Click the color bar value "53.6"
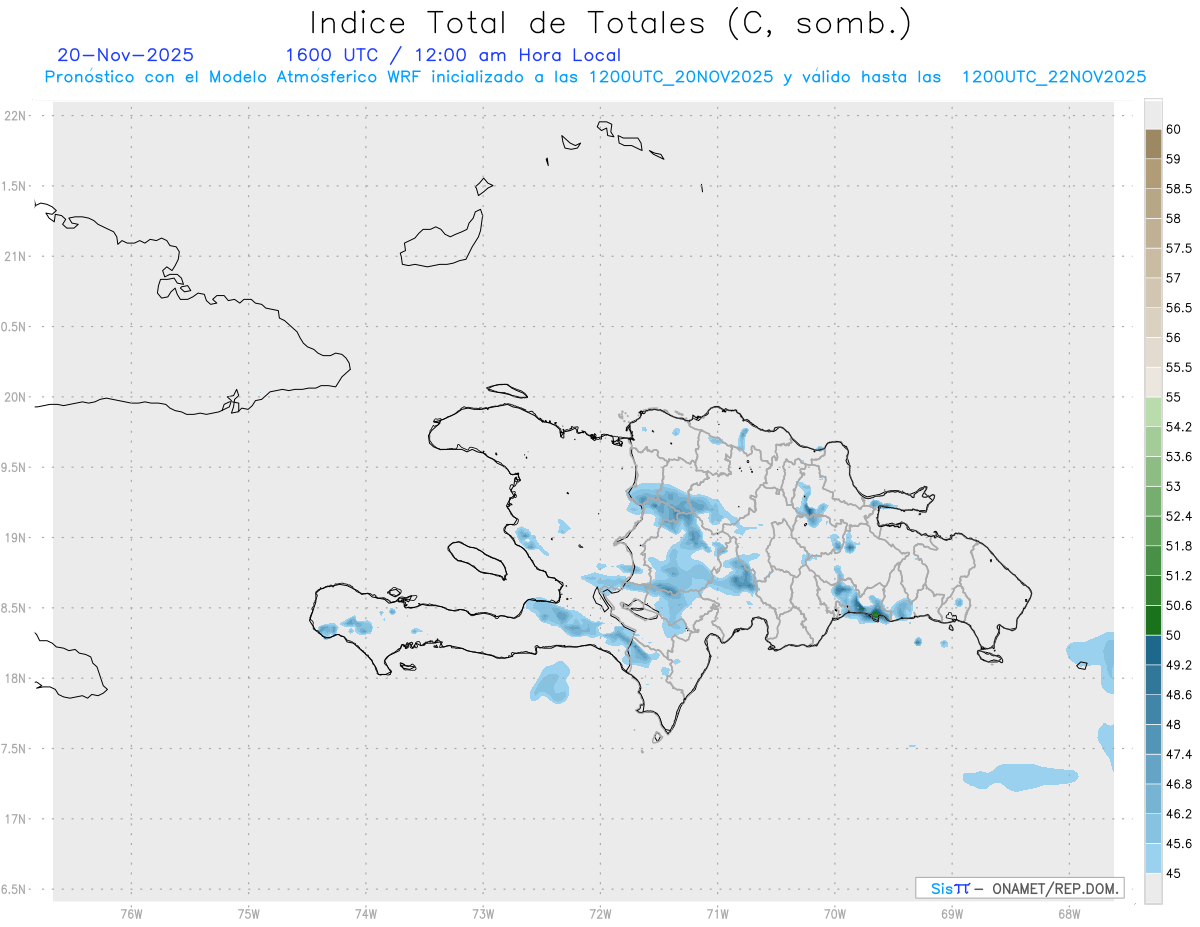The image size is (1200, 927). click(x=1179, y=456)
